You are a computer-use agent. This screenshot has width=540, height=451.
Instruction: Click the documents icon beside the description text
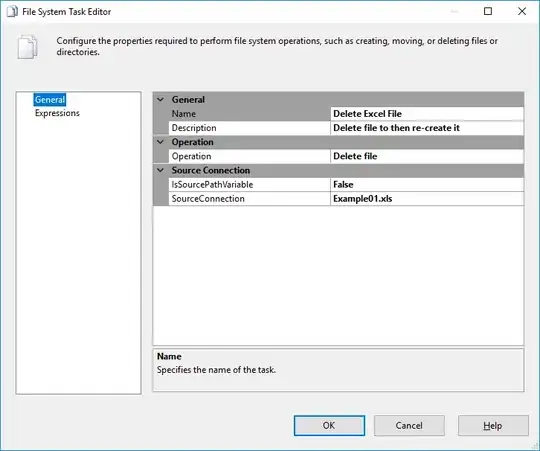click(27, 47)
